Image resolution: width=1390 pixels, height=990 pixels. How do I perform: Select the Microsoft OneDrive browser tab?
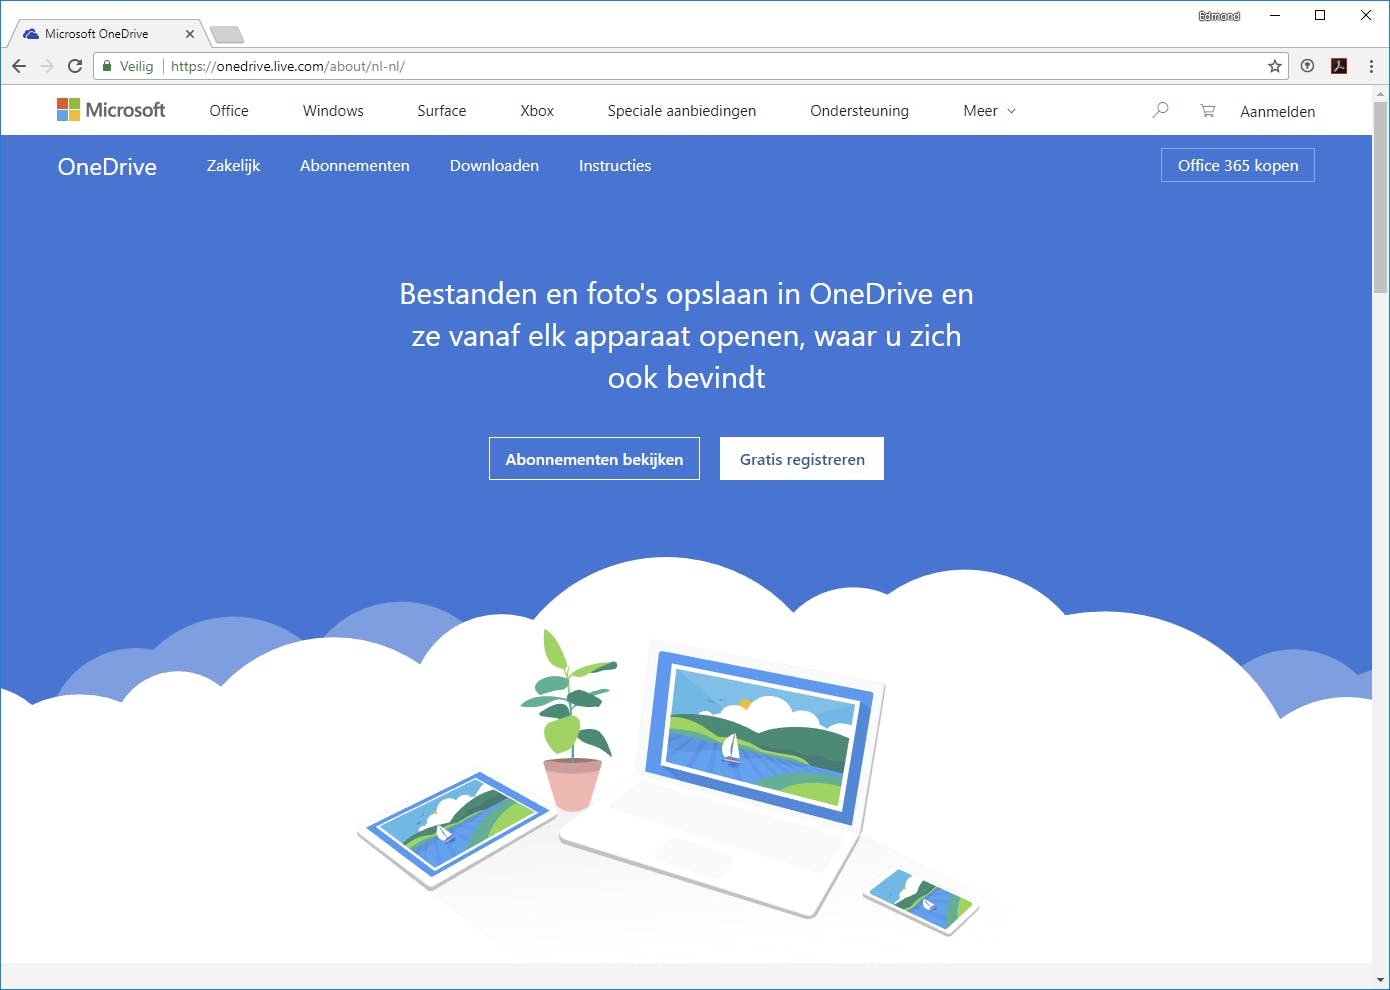(x=106, y=34)
